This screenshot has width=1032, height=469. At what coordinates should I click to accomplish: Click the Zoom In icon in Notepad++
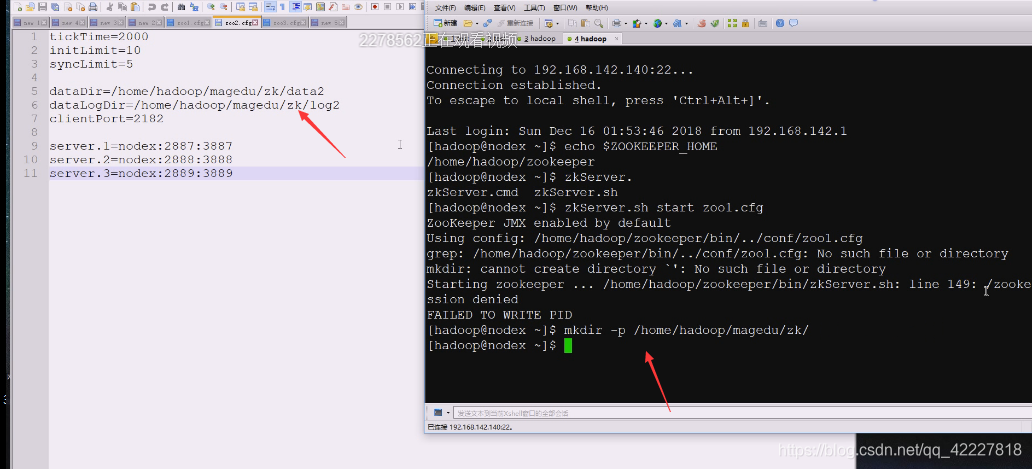211,7
